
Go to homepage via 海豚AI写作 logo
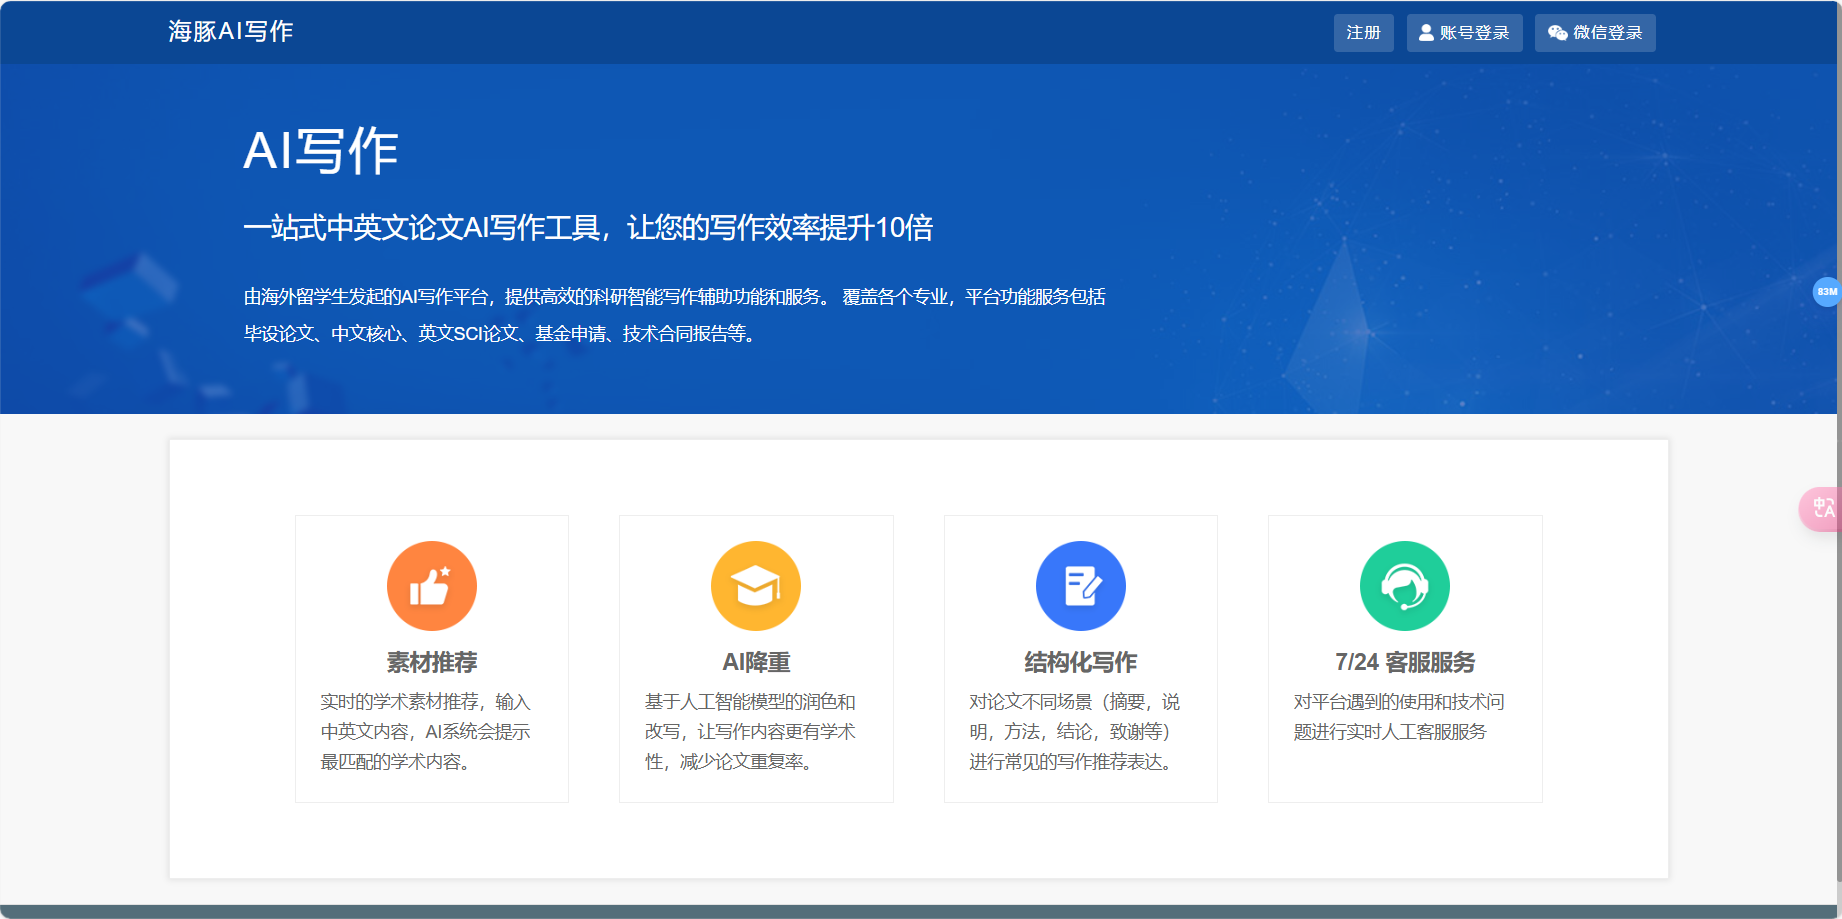coord(230,32)
